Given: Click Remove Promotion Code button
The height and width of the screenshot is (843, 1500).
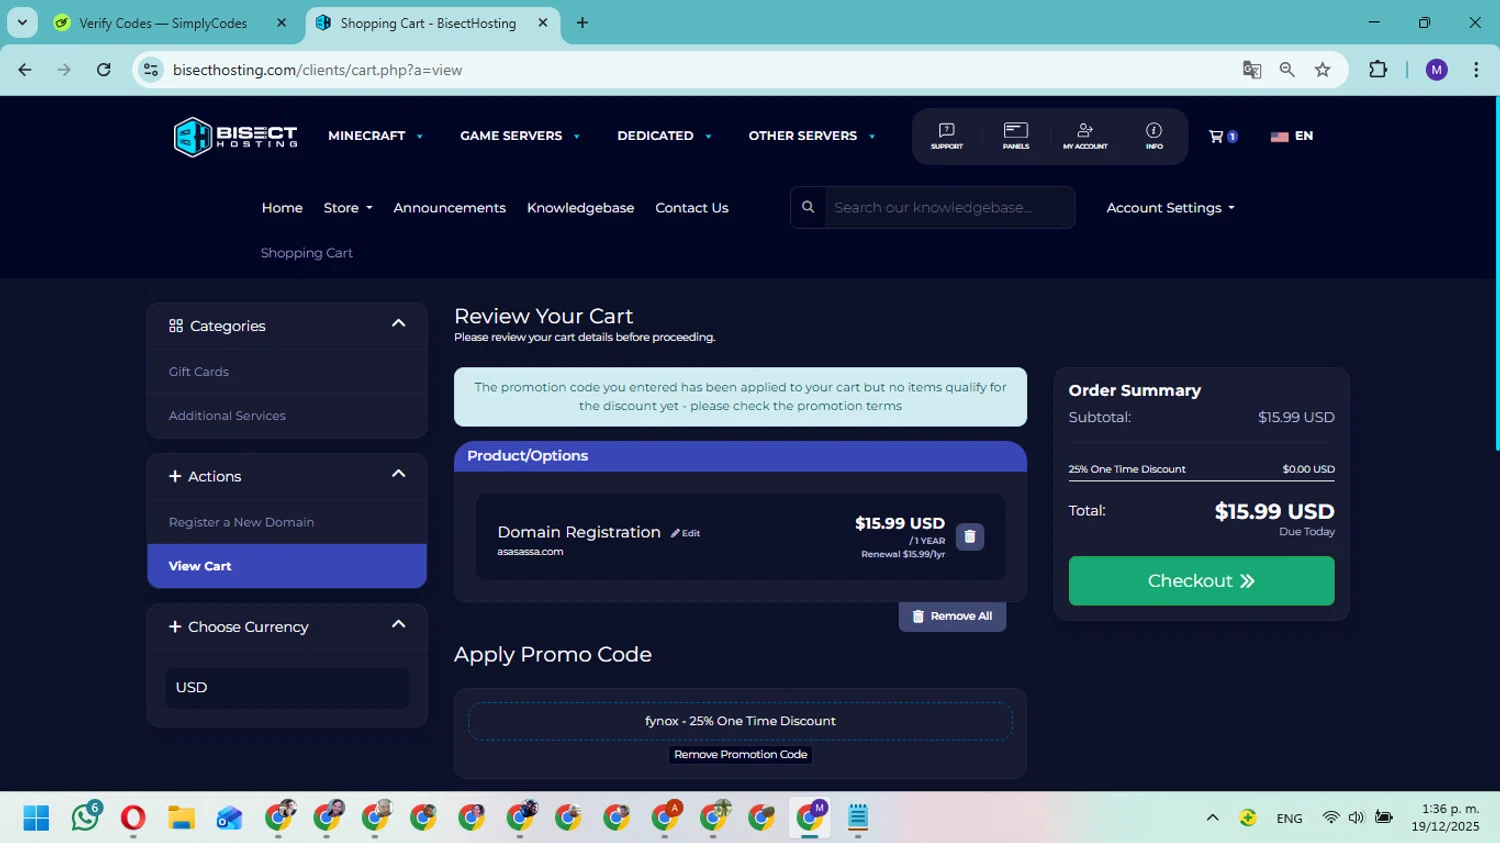Looking at the screenshot, I should [740, 755].
